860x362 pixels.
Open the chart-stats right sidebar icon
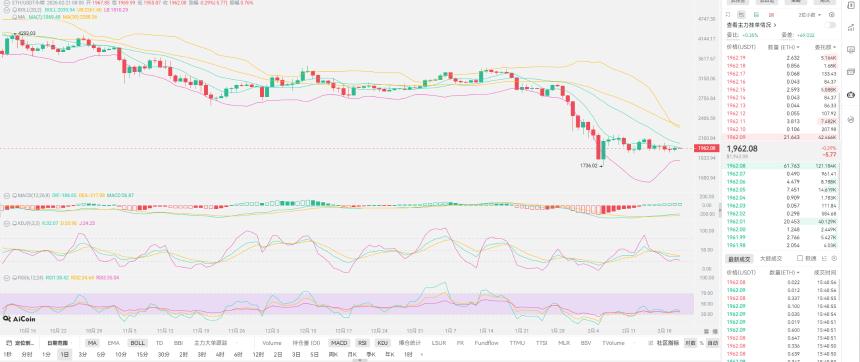851,27
